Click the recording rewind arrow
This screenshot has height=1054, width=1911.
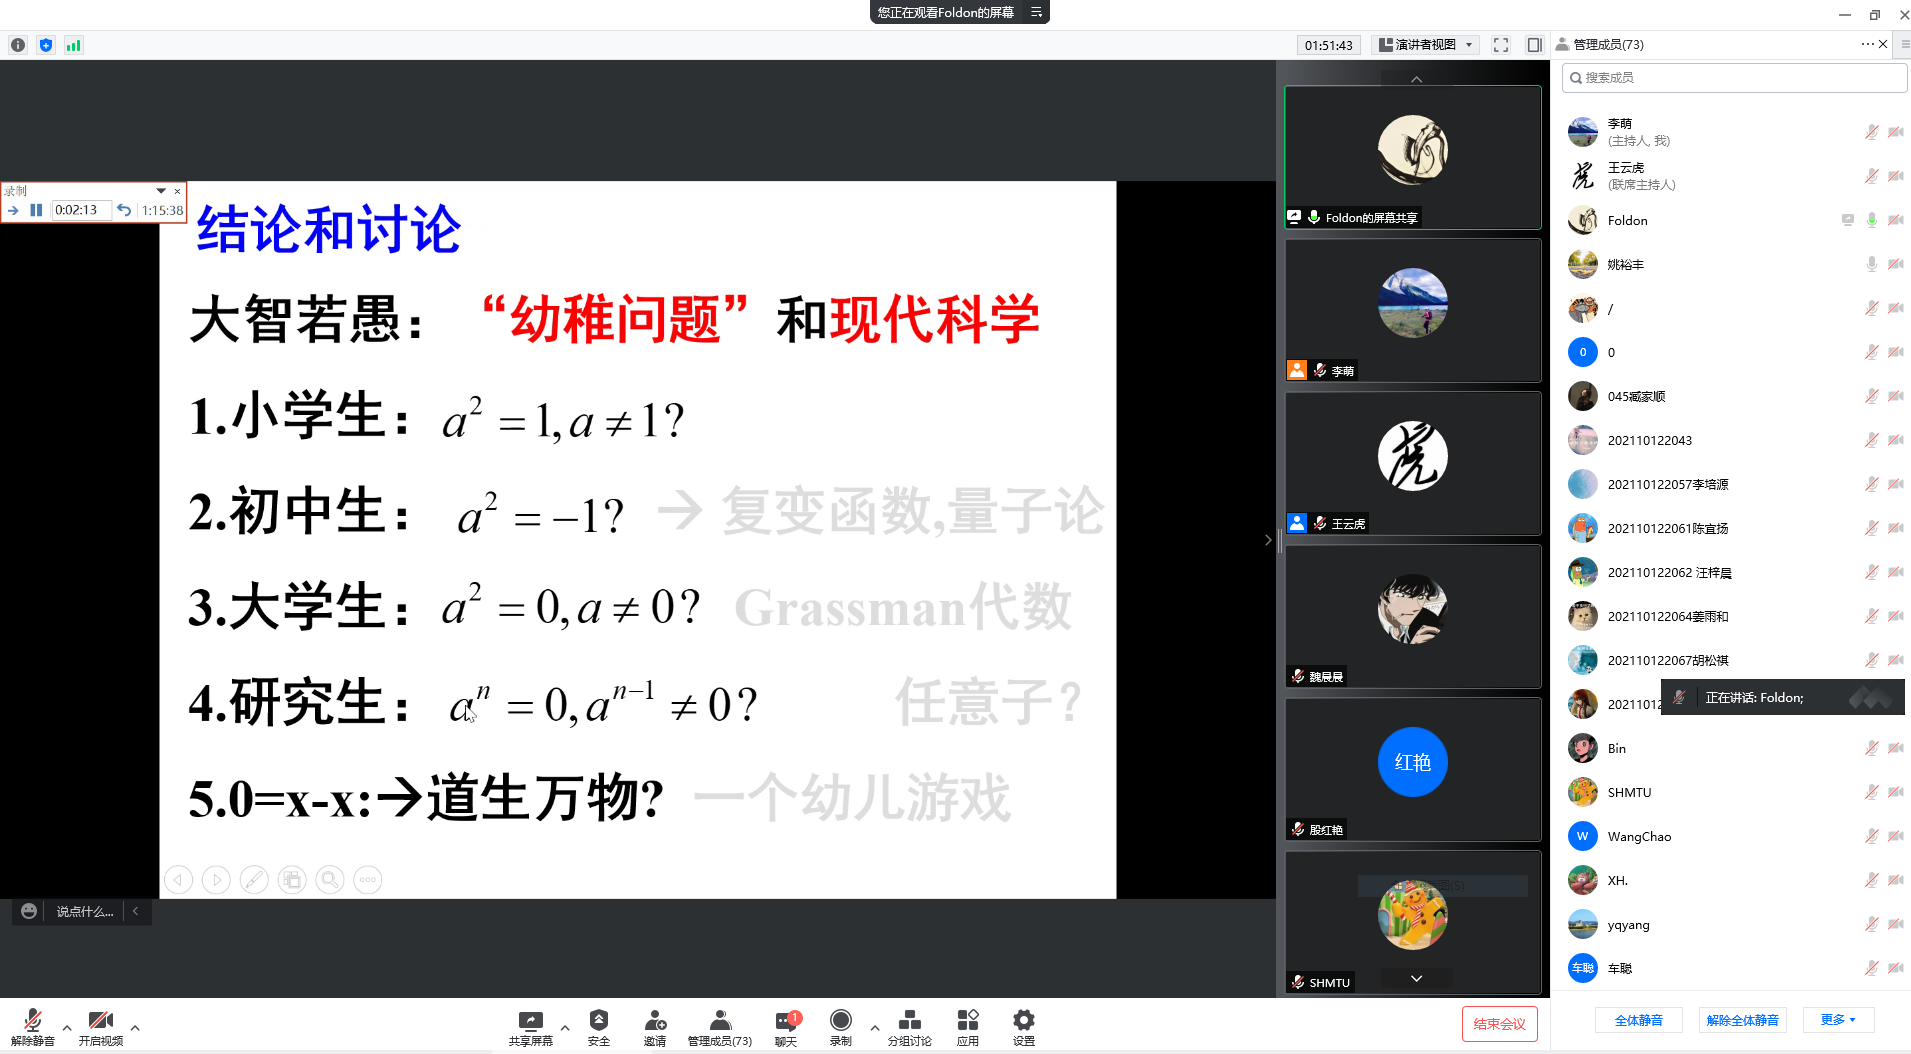click(124, 210)
